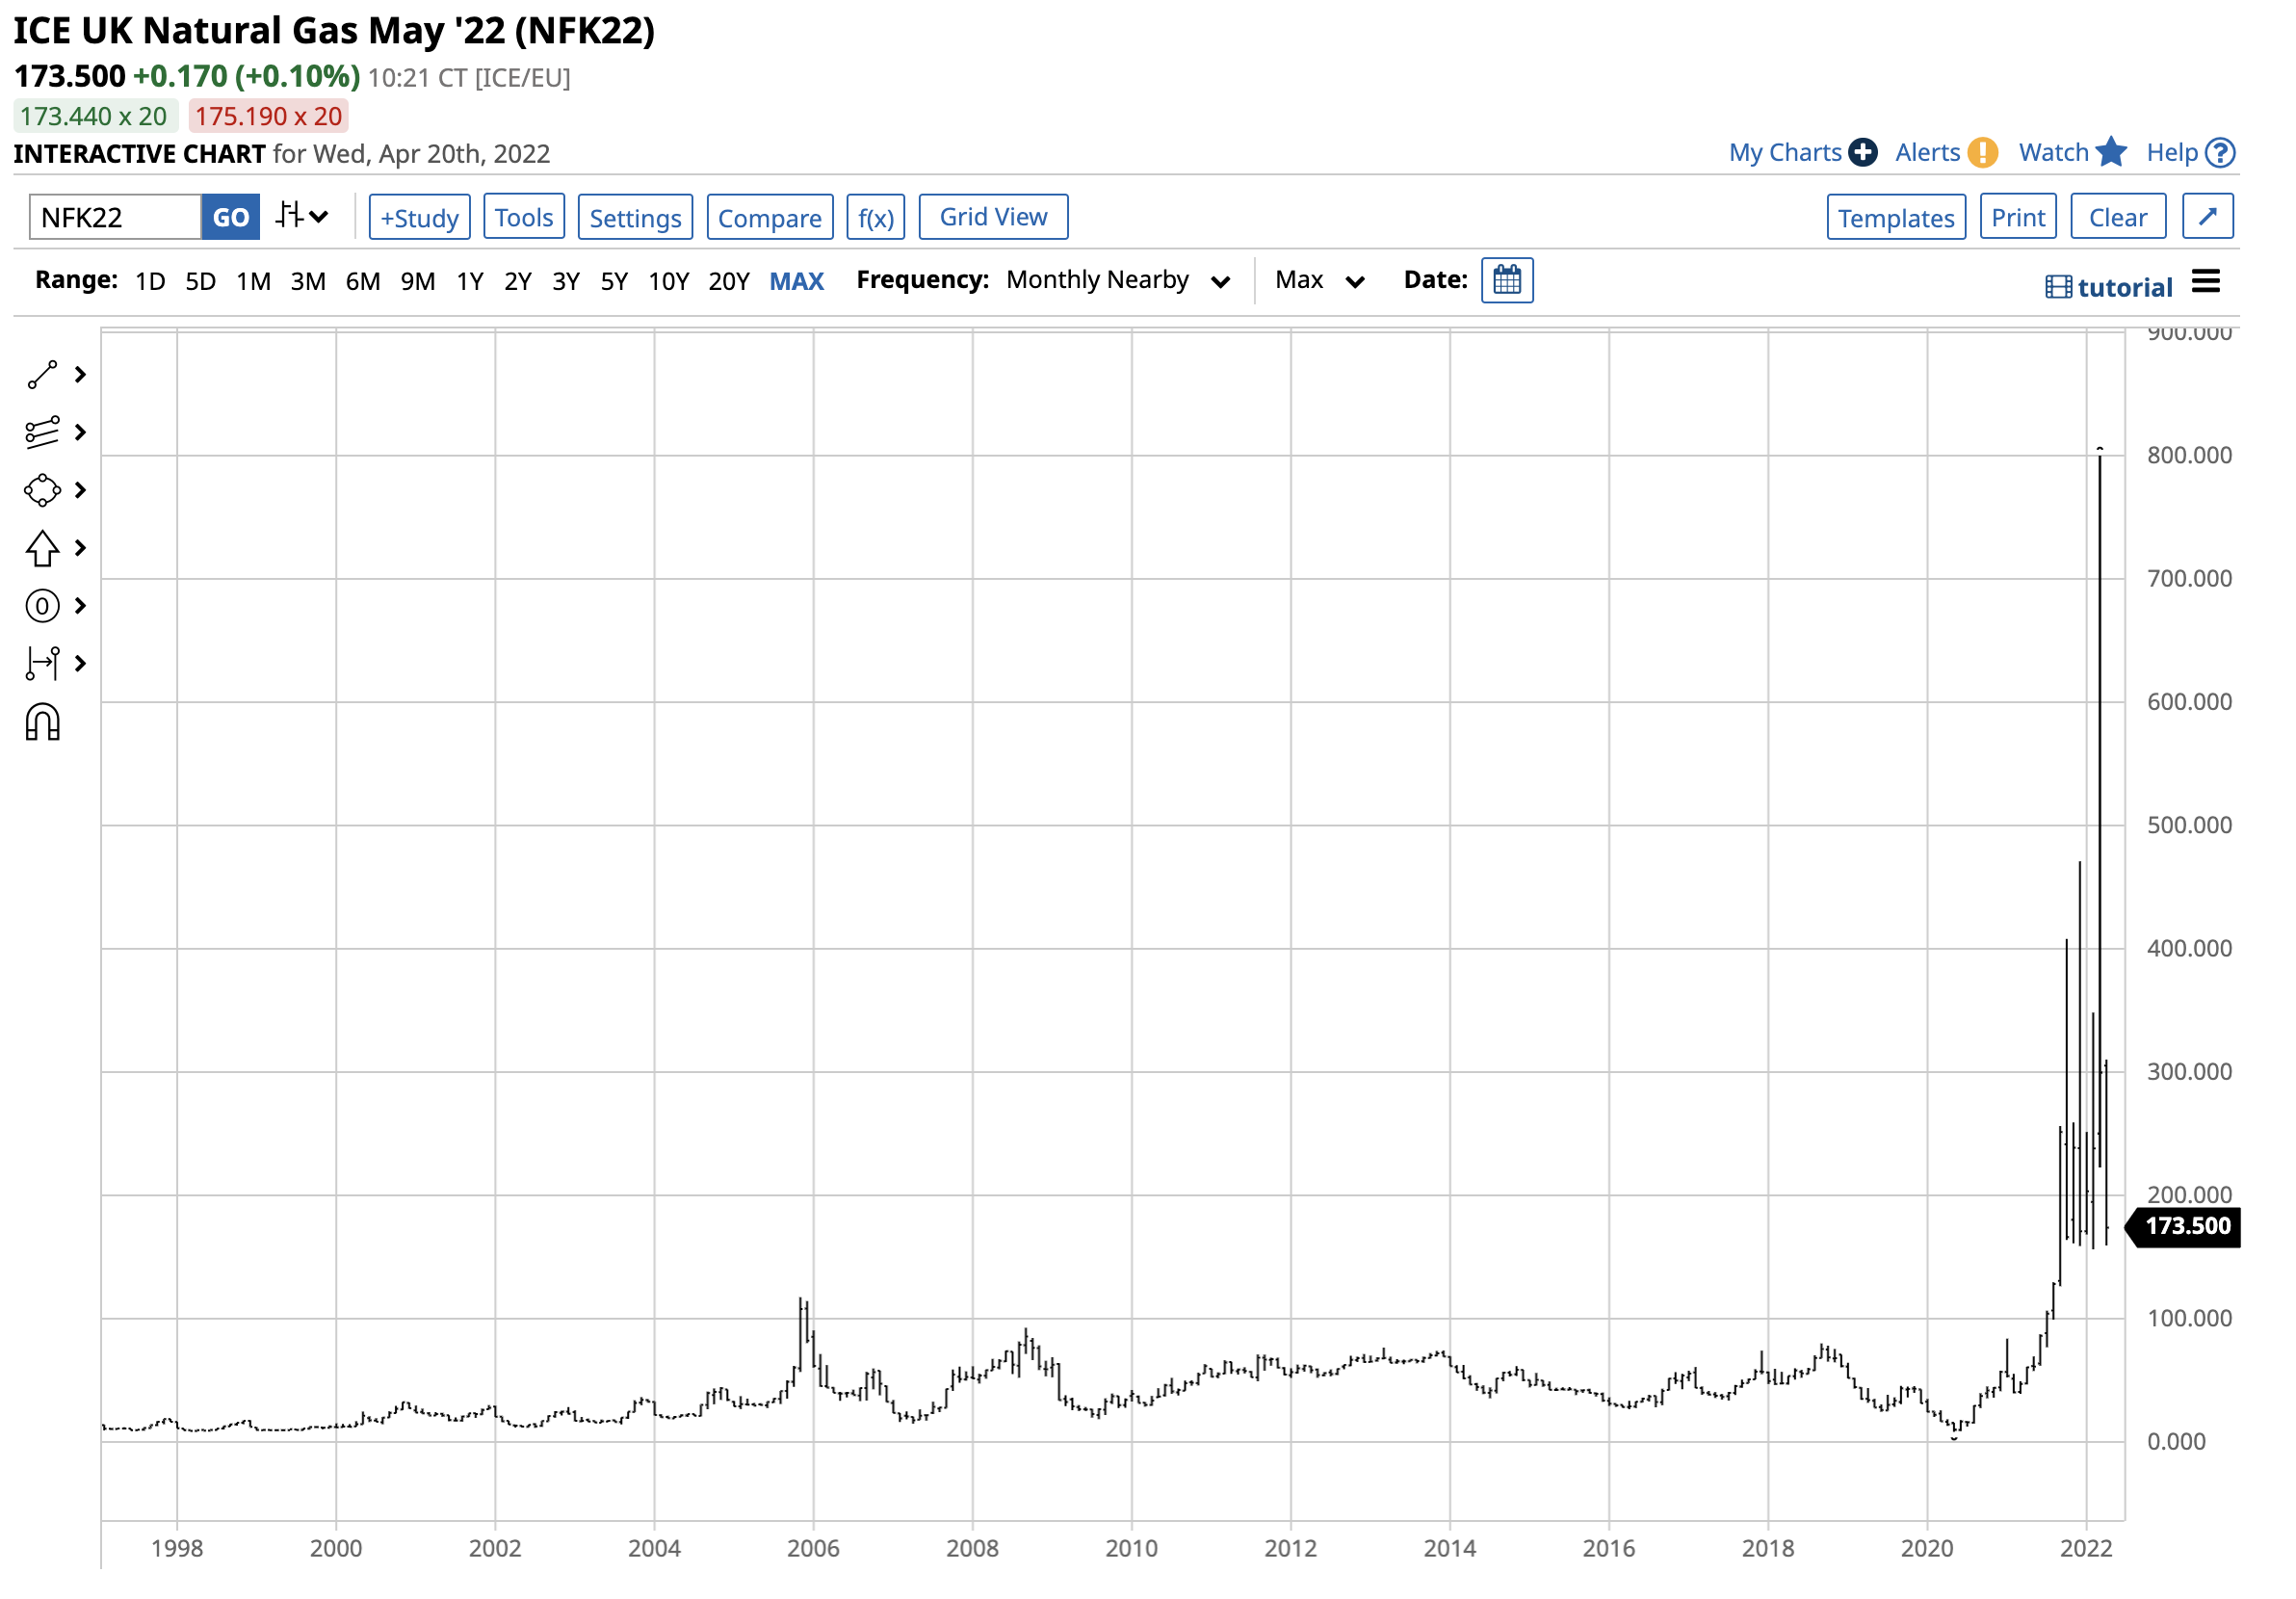The width and height of the screenshot is (2296, 1599).
Task: Select the trend line drawing tool
Action: [42, 375]
